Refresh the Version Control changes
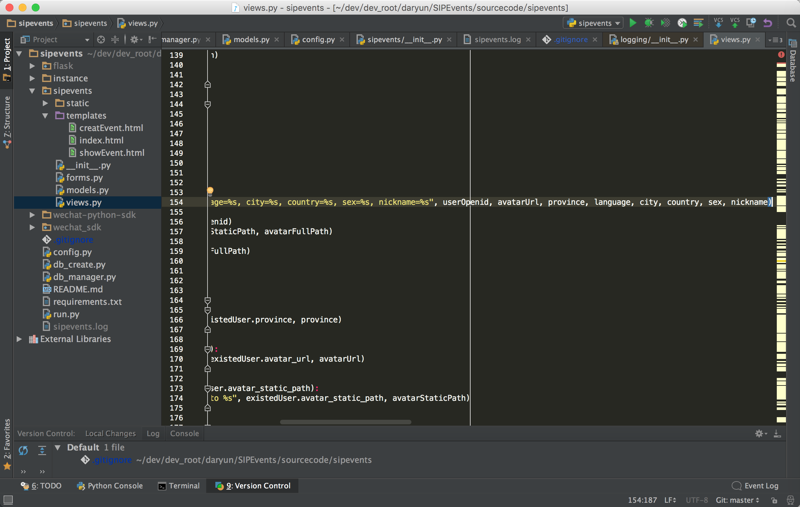This screenshot has height=507, width=800. coord(23,450)
